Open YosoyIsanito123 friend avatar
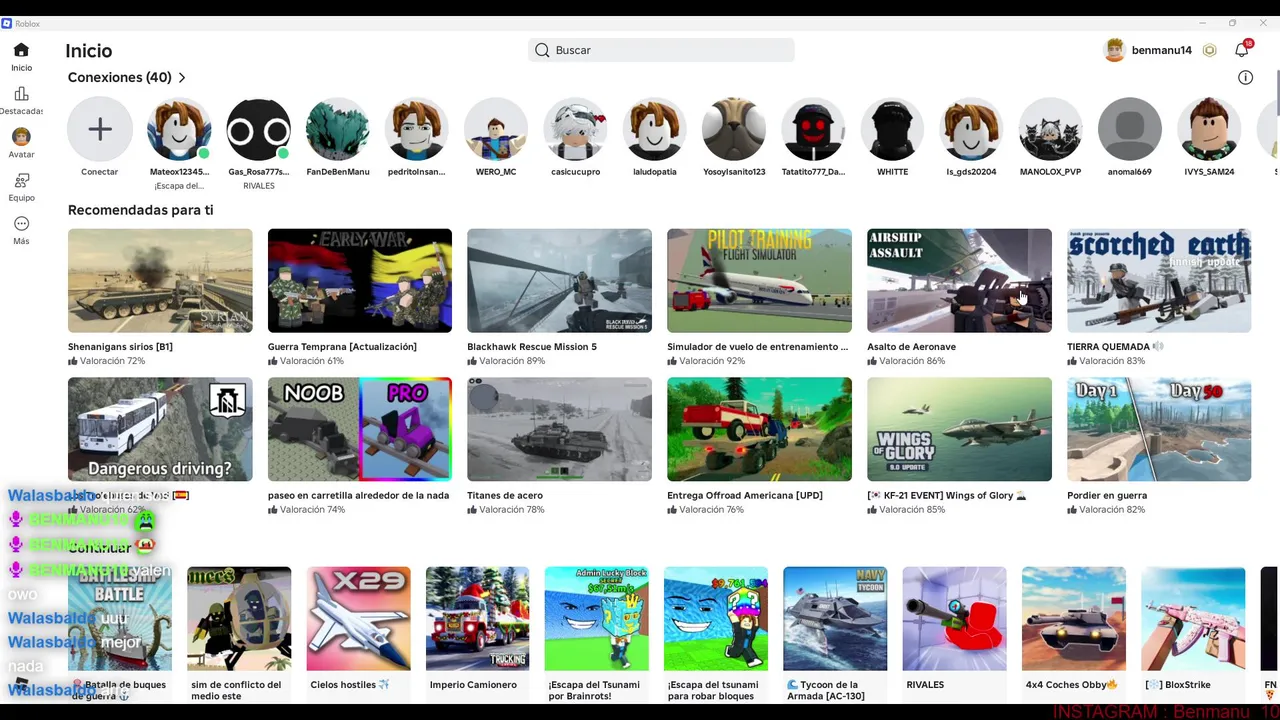This screenshot has width=1280, height=720. coord(734,129)
